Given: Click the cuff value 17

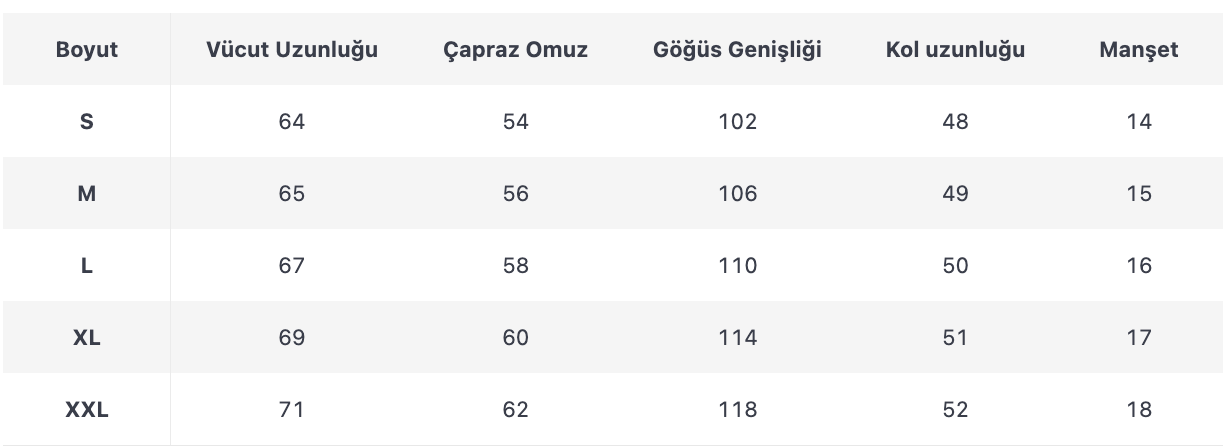Looking at the screenshot, I should coord(1139,338).
